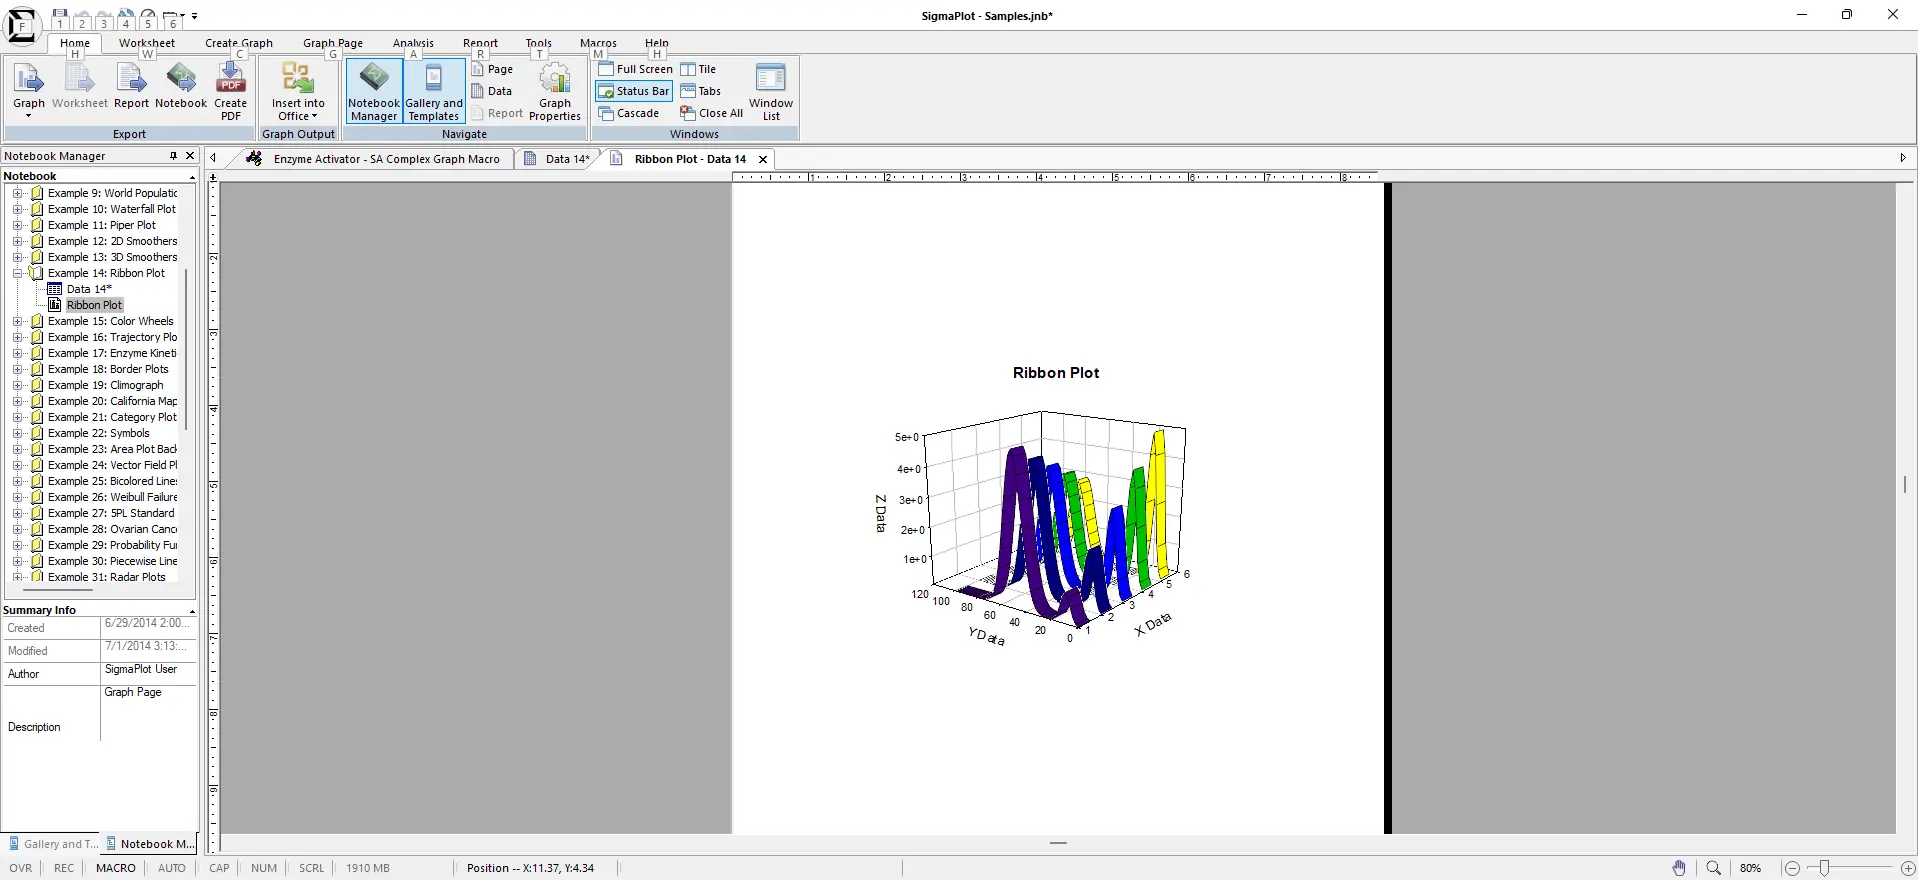Expand the Example 15: Color Wheels node
The image size is (1918, 880).
pyautogui.click(x=17, y=321)
